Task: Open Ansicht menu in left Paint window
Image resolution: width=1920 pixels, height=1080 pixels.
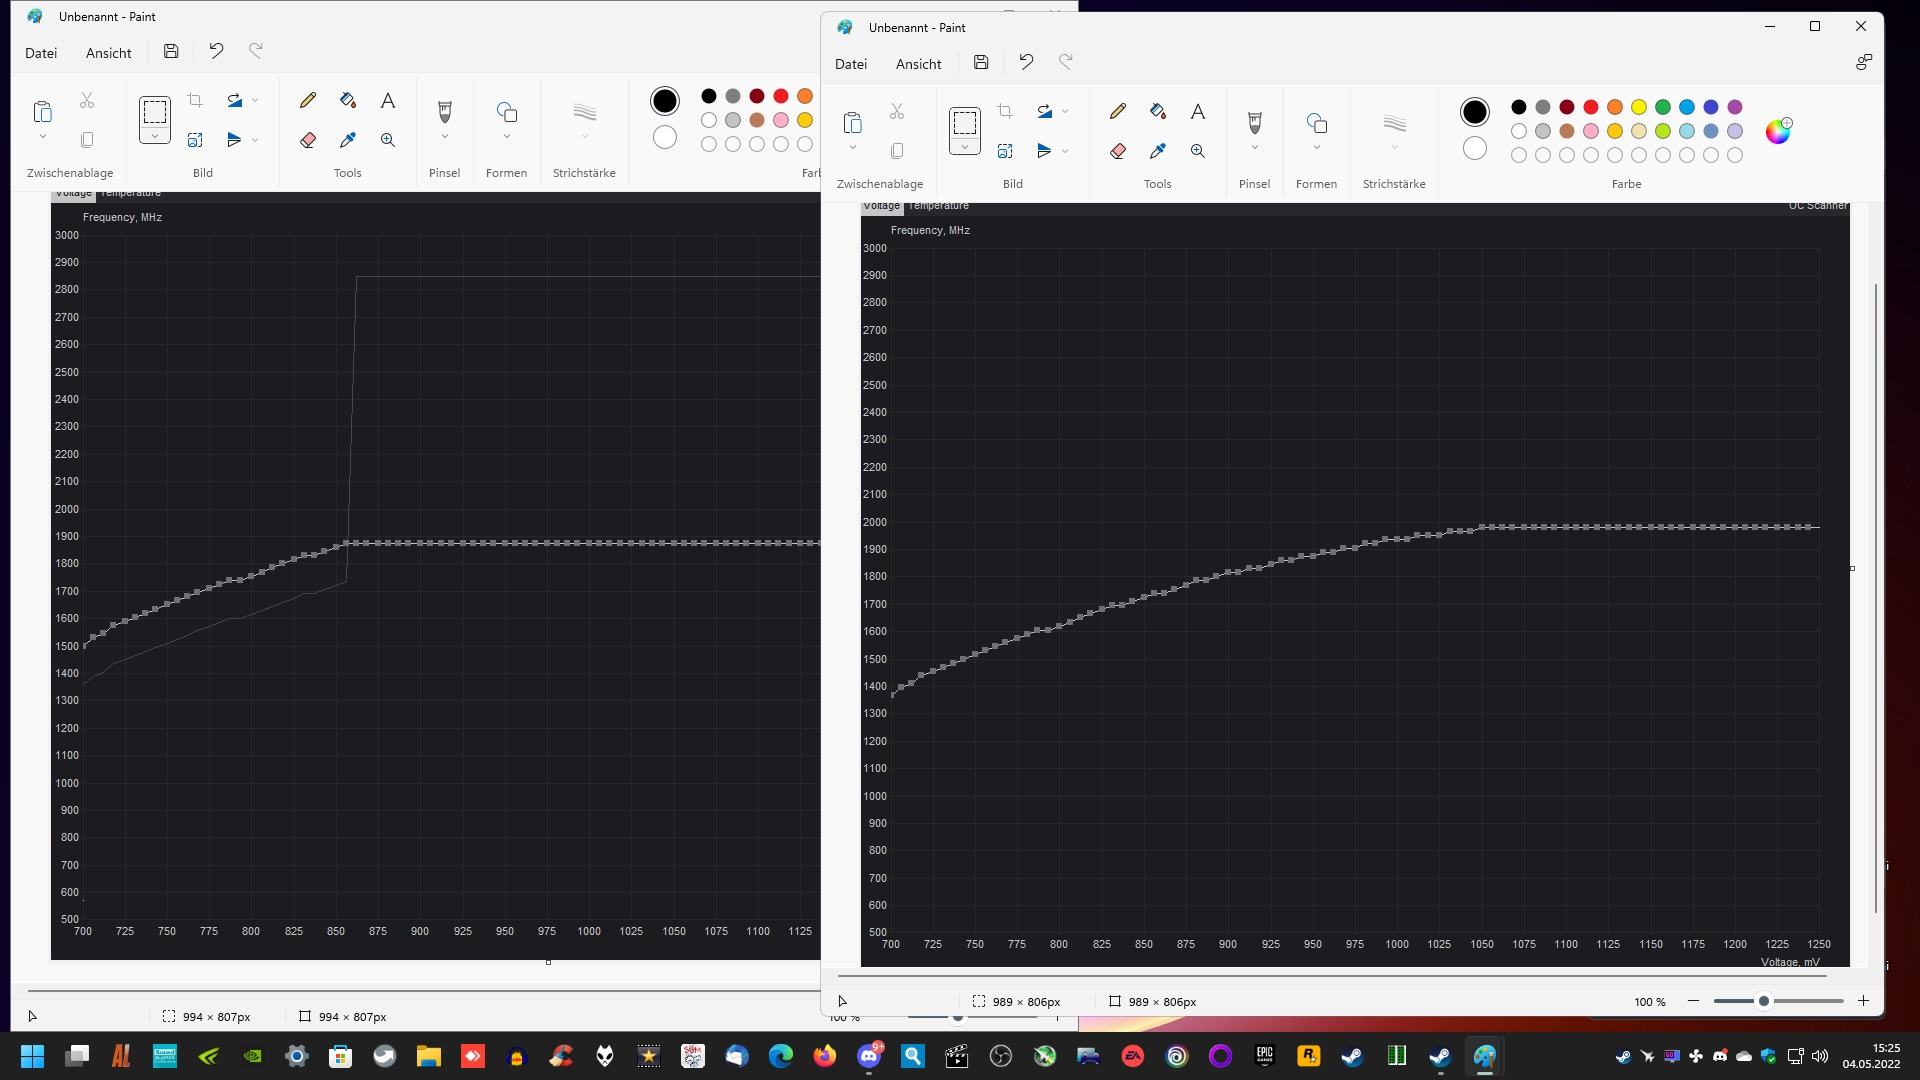Action: pyautogui.click(x=108, y=53)
